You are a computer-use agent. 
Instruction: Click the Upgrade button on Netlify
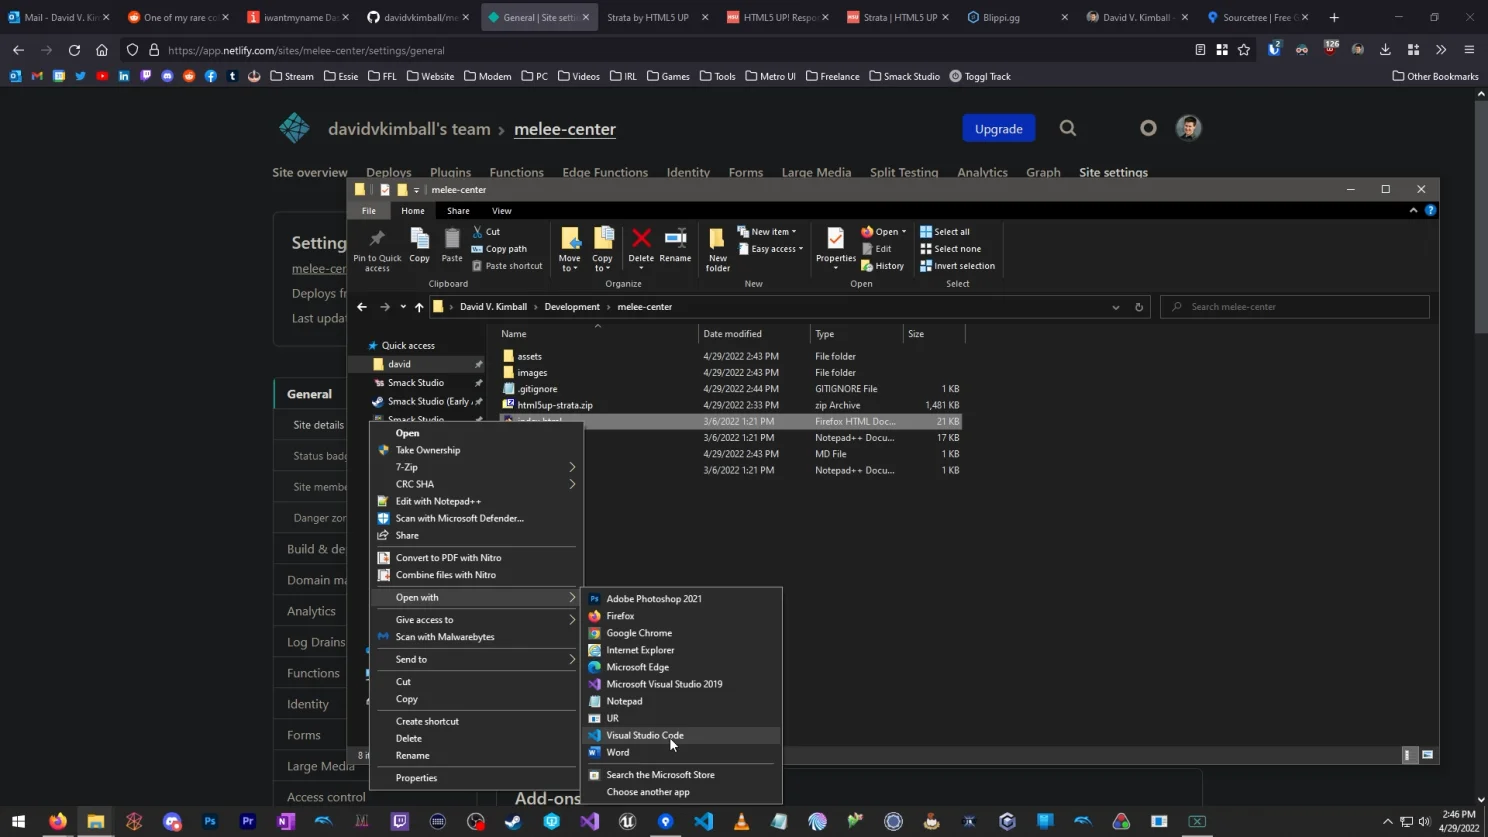click(997, 128)
